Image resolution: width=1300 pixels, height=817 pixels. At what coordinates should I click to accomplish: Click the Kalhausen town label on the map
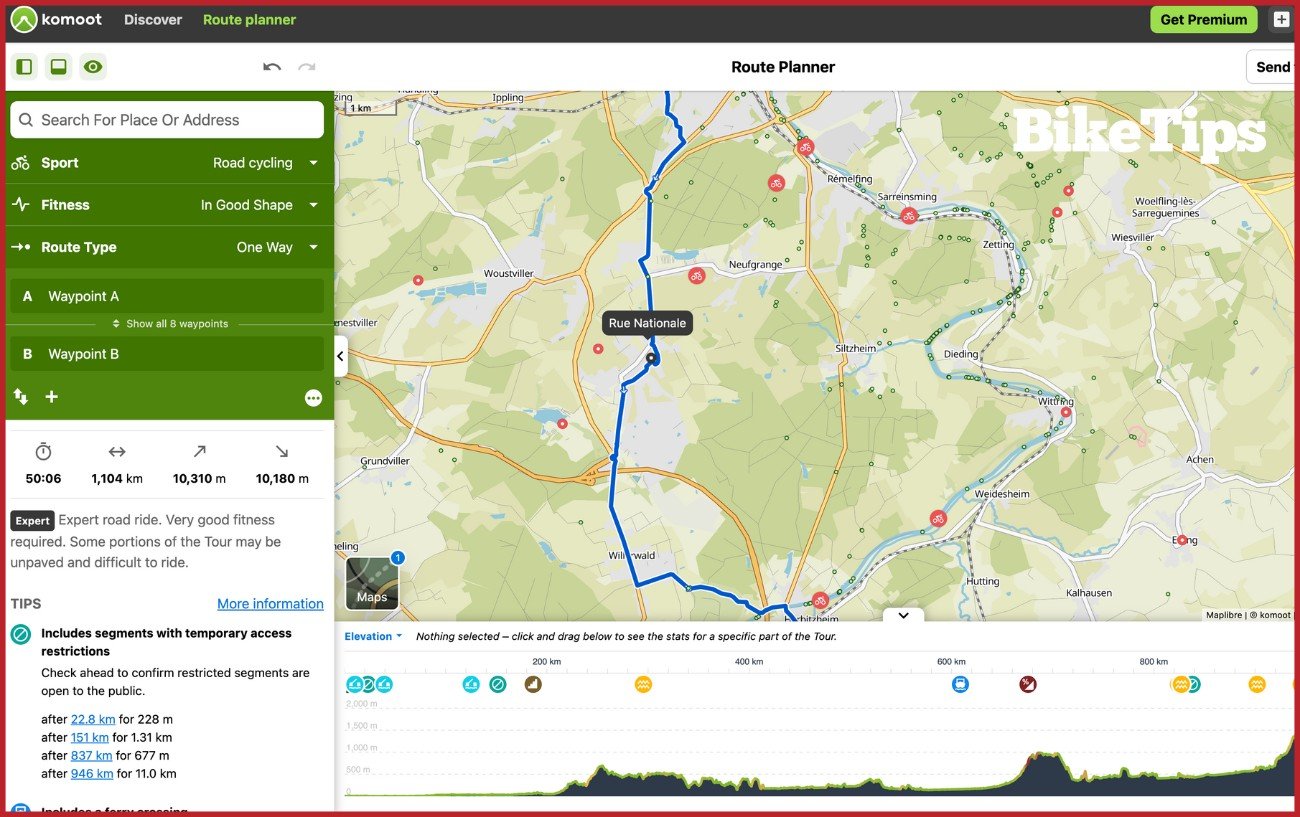click(x=1090, y=592)
